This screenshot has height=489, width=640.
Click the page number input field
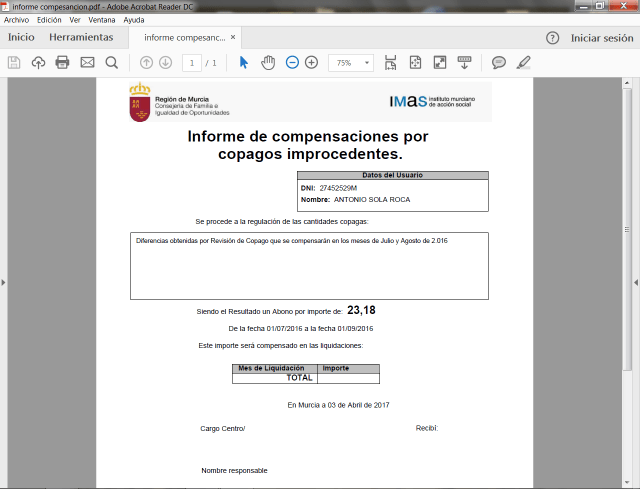[192, 63]
